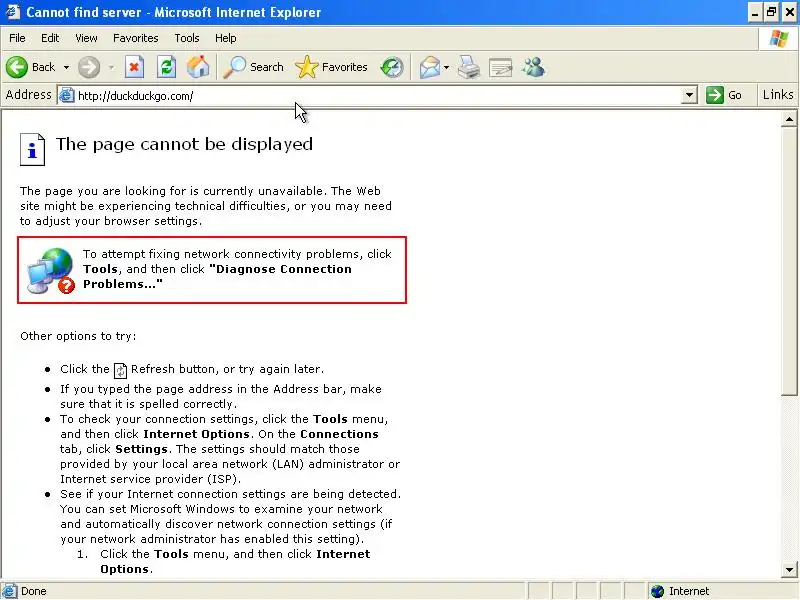Click the "Done" status bar text

[x=34, y=591]
